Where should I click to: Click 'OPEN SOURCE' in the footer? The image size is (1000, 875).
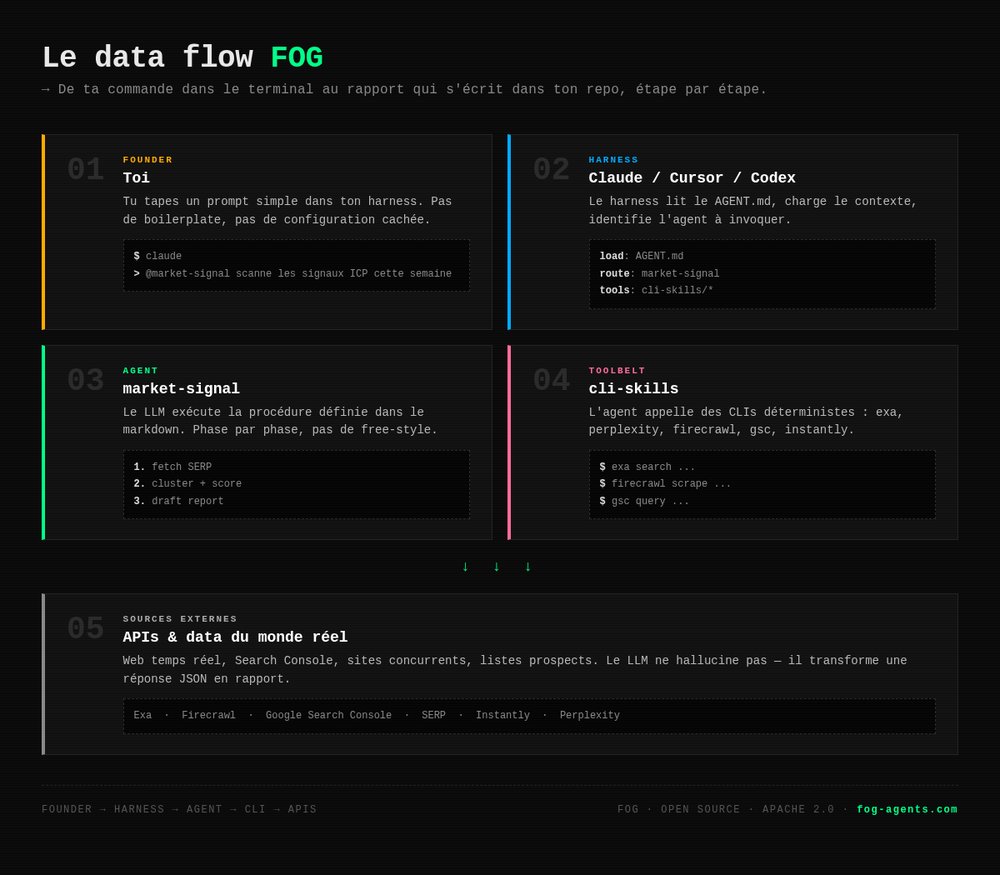pyautogui.click(x=700, y=809)
